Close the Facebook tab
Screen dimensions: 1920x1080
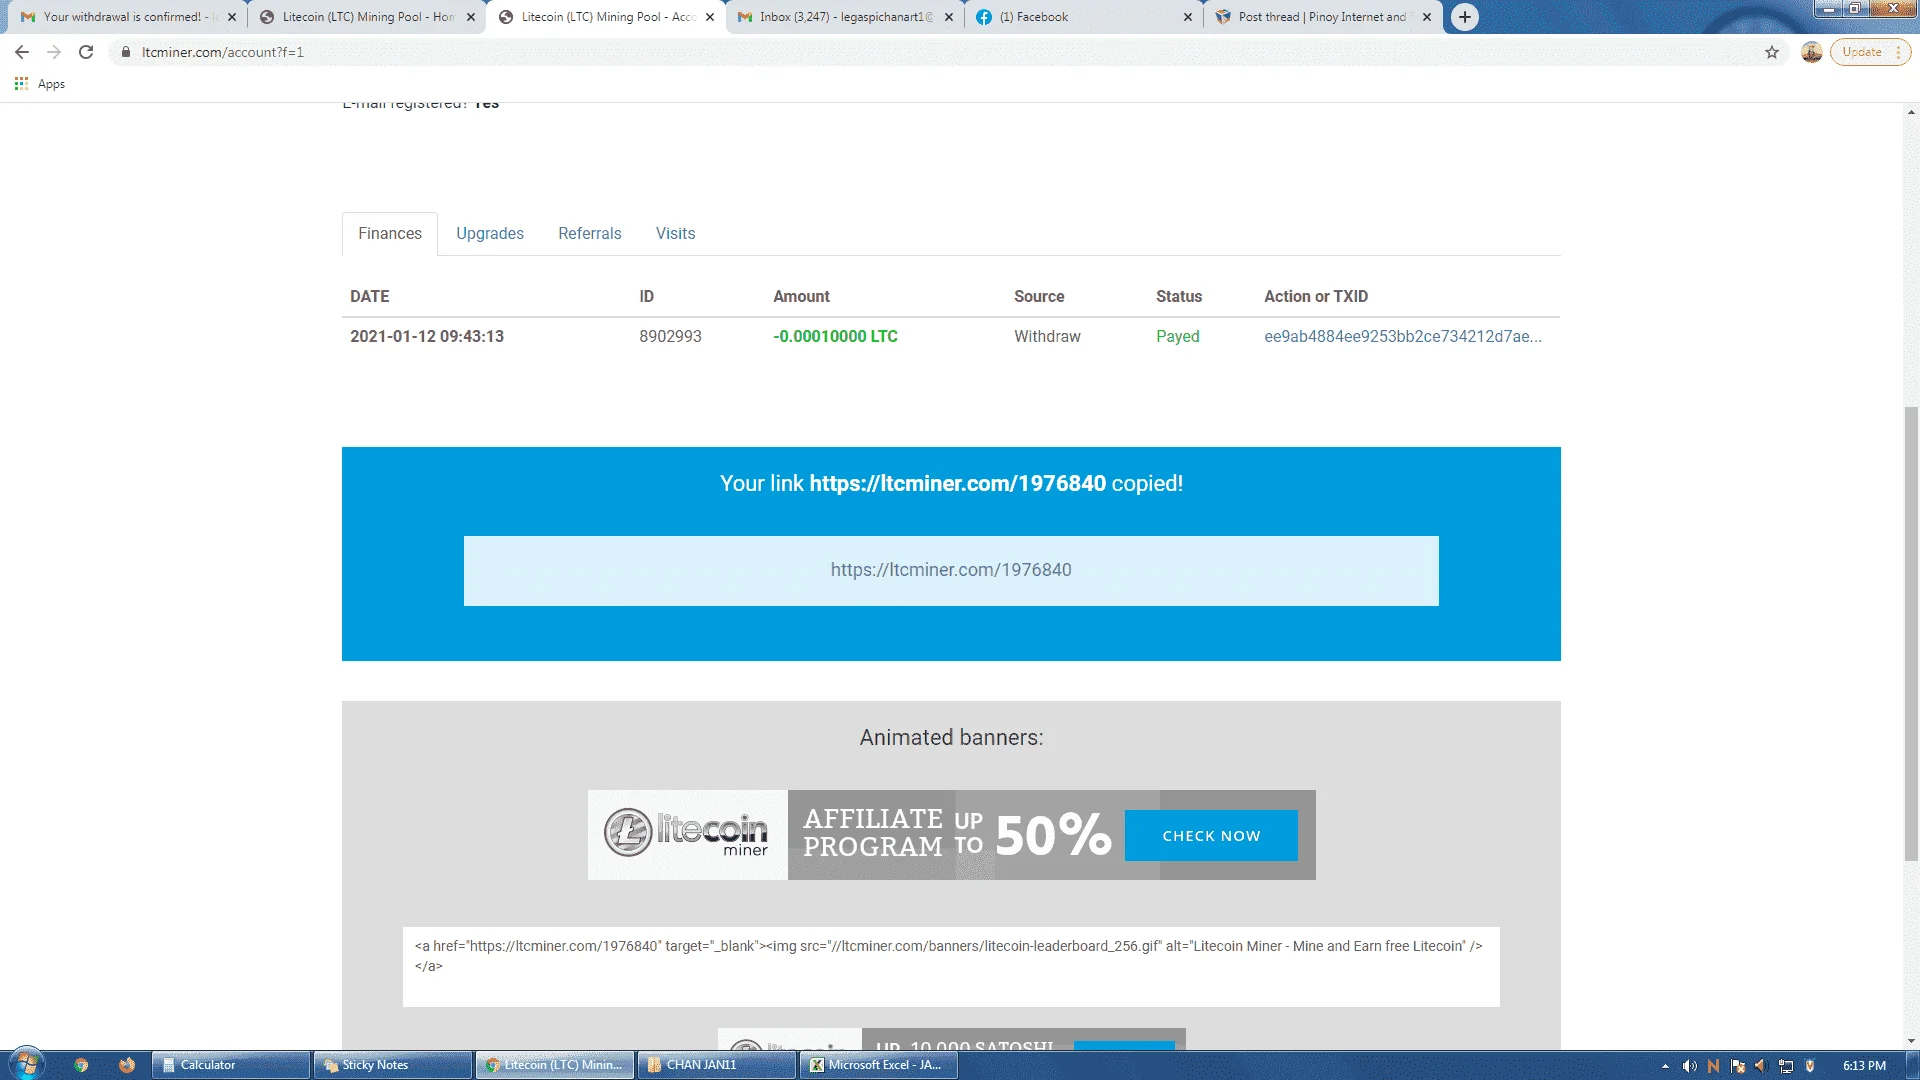pyautogui.click(x=1188, y=17)
